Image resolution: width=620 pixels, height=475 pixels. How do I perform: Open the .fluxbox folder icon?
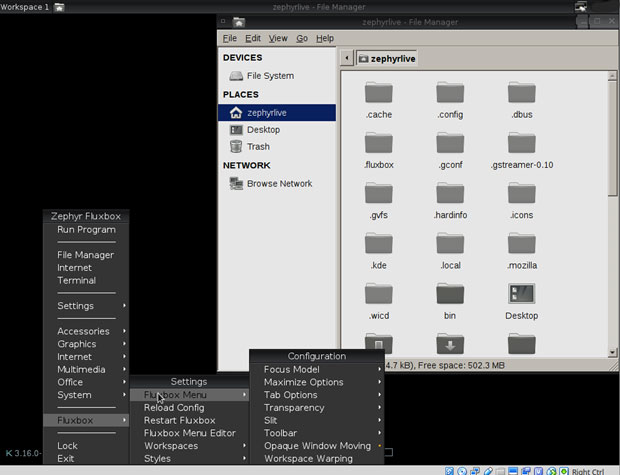[x=379, y=144]
